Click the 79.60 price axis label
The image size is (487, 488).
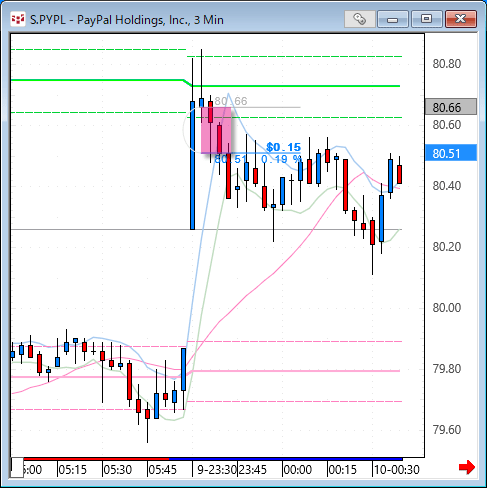coord(447,429)
